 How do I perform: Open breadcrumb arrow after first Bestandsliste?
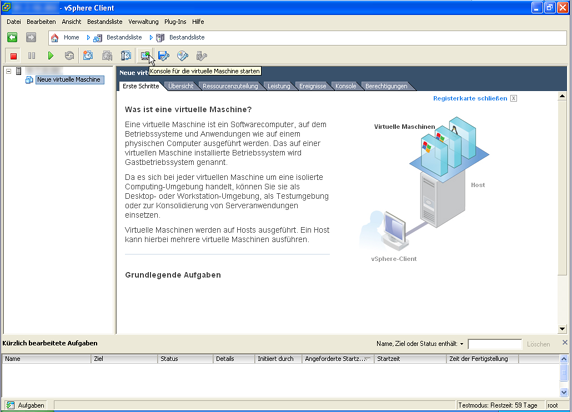click(151, 38)
